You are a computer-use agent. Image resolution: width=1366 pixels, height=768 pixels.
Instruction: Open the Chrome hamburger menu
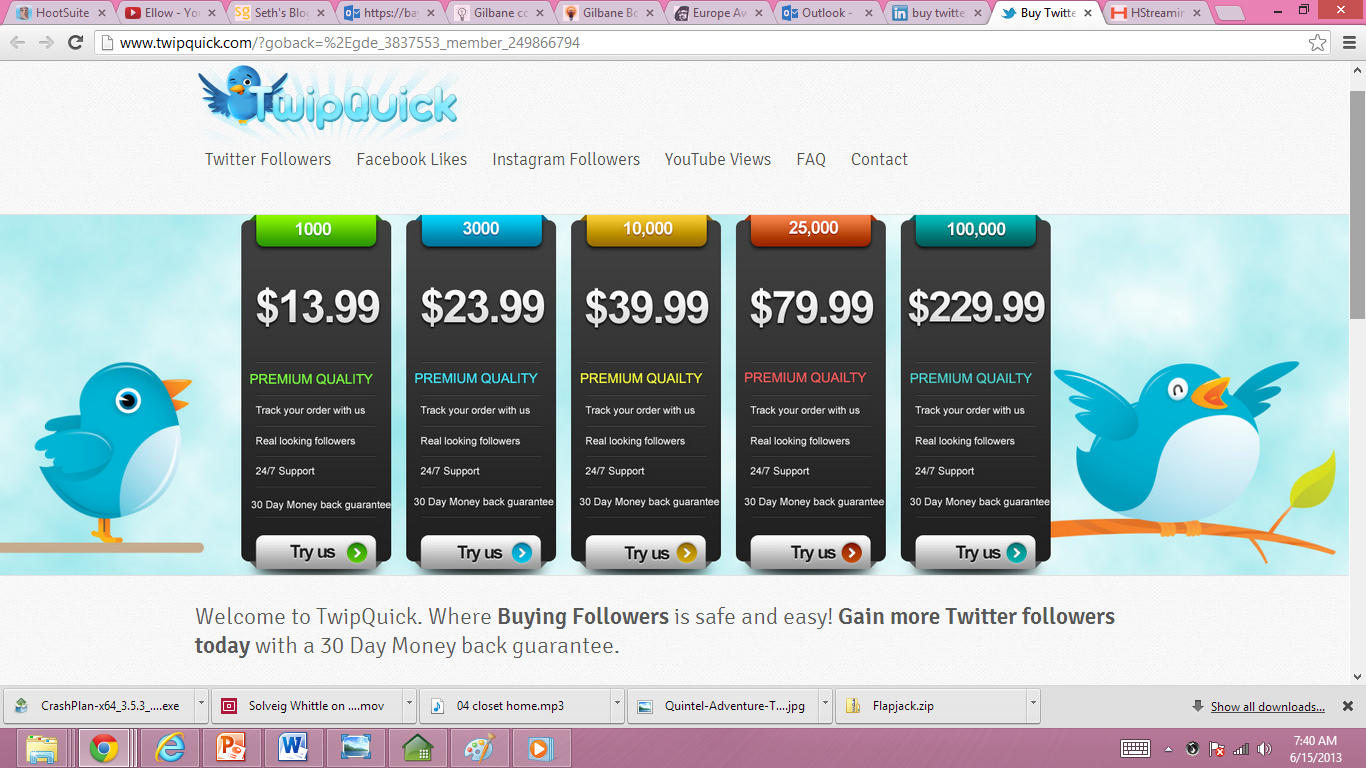click(x=1349, y=43)
